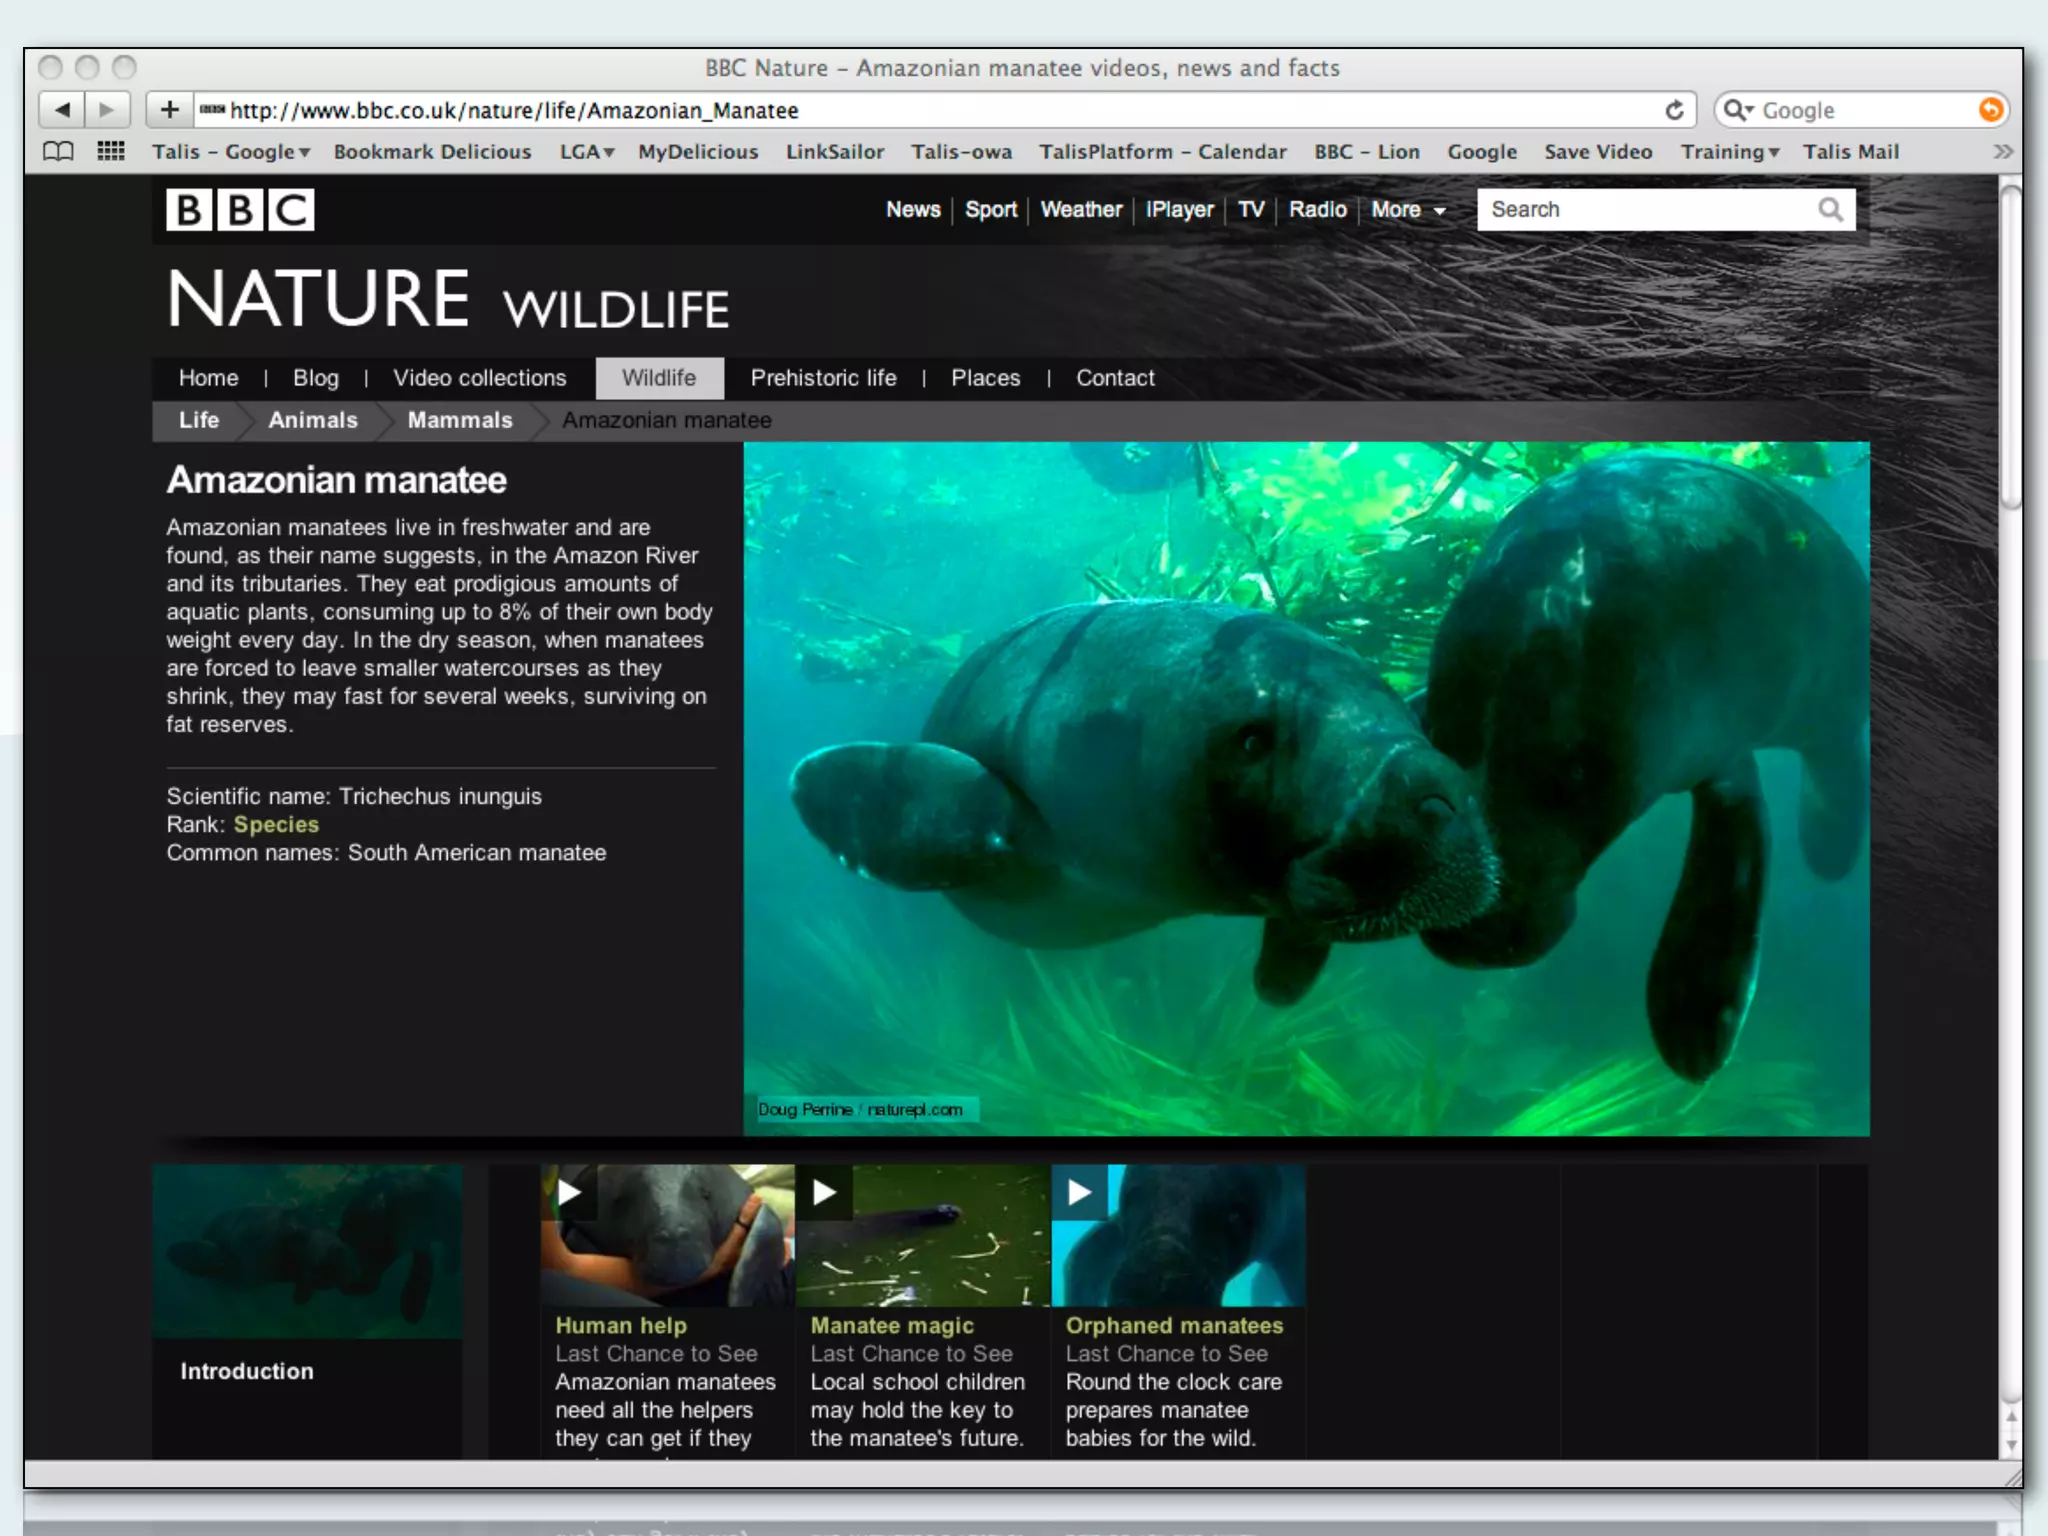Open the Top Sites grid icon
The image size is (2048, 1536).
111,152
